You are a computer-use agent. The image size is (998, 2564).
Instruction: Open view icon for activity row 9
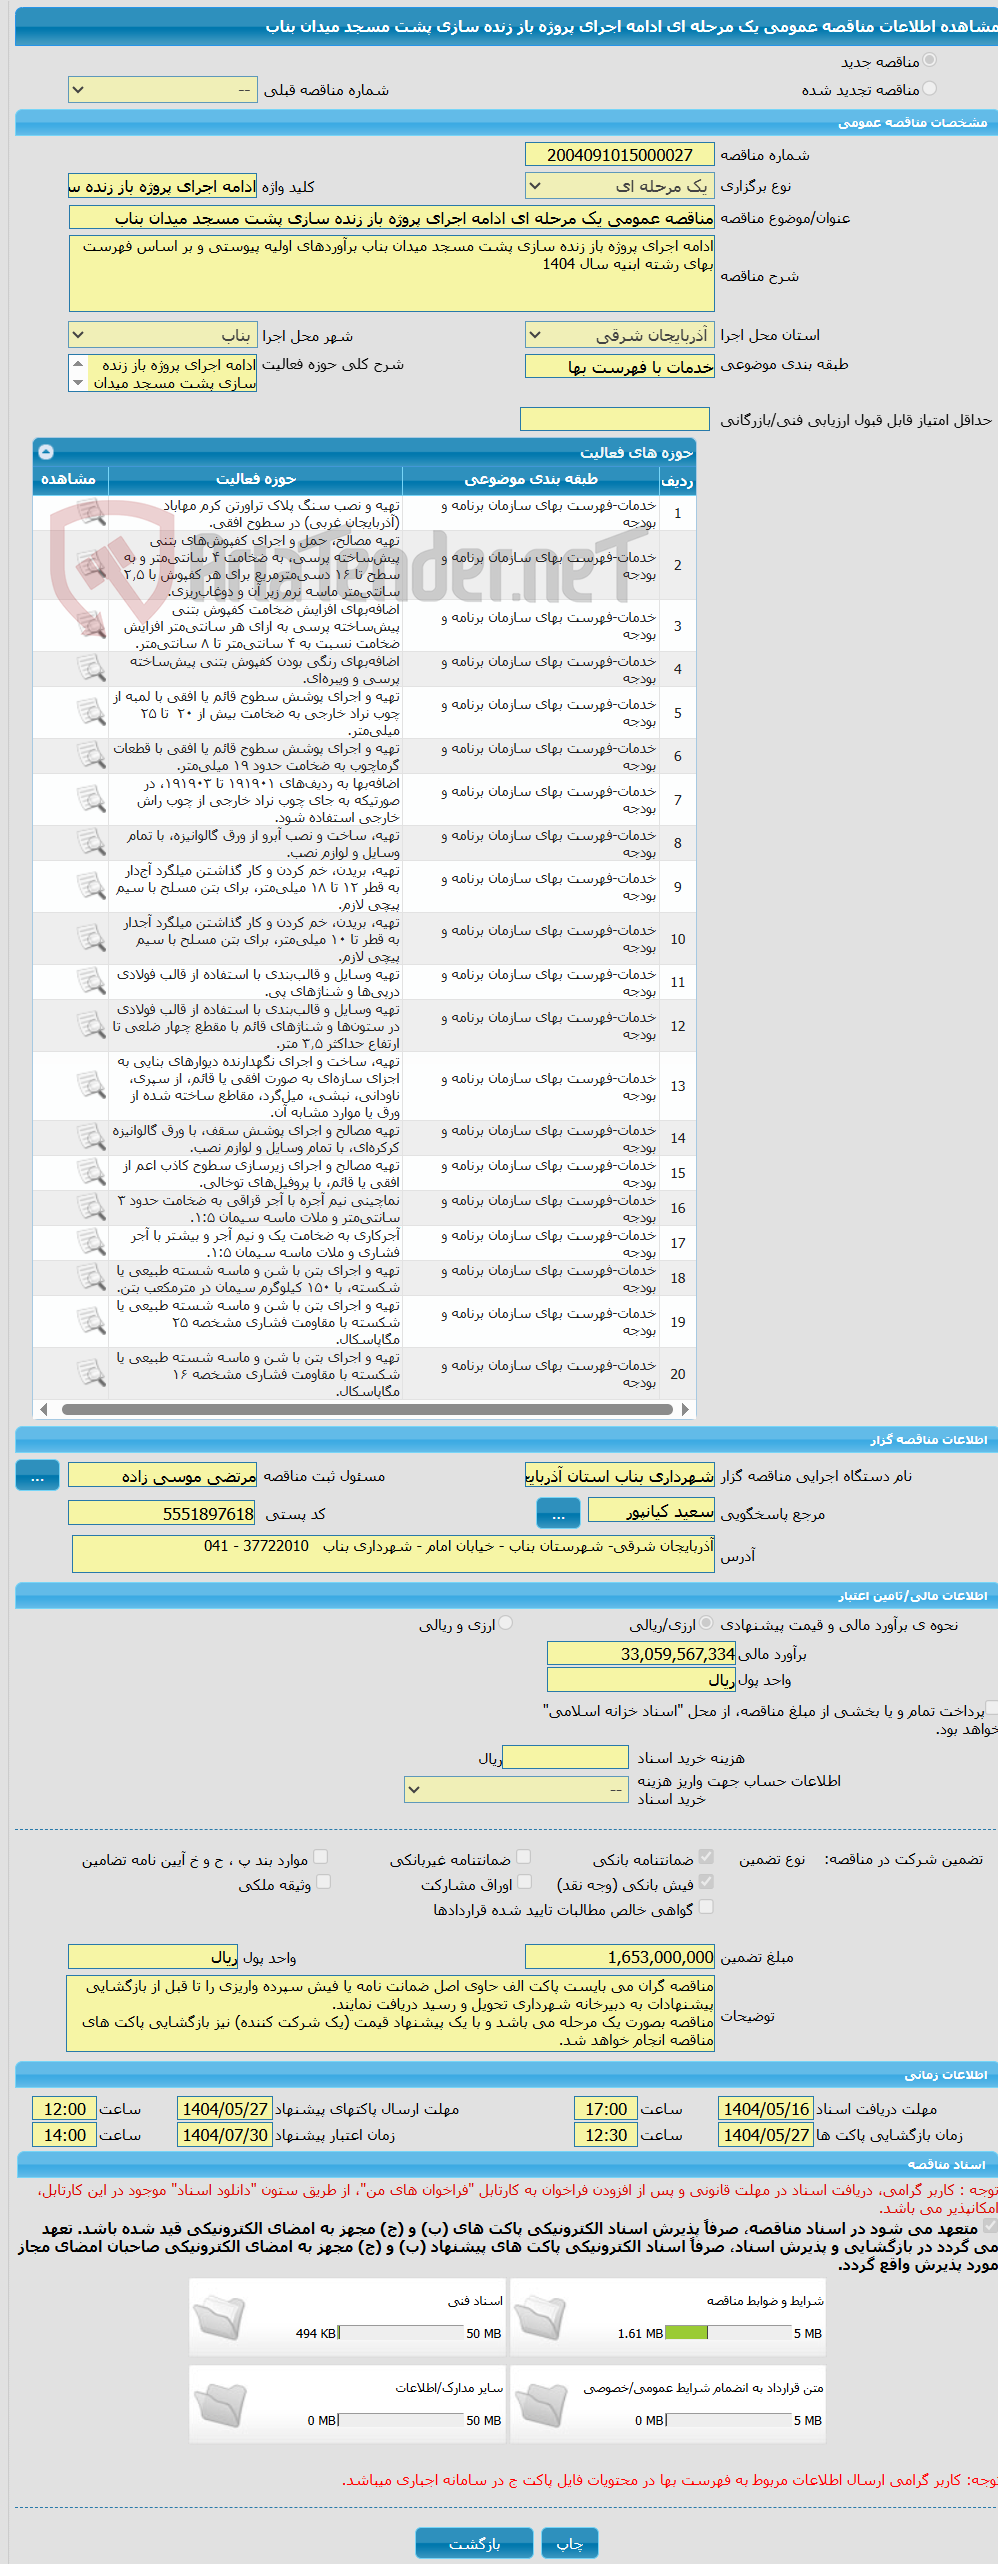click(91, 886)
